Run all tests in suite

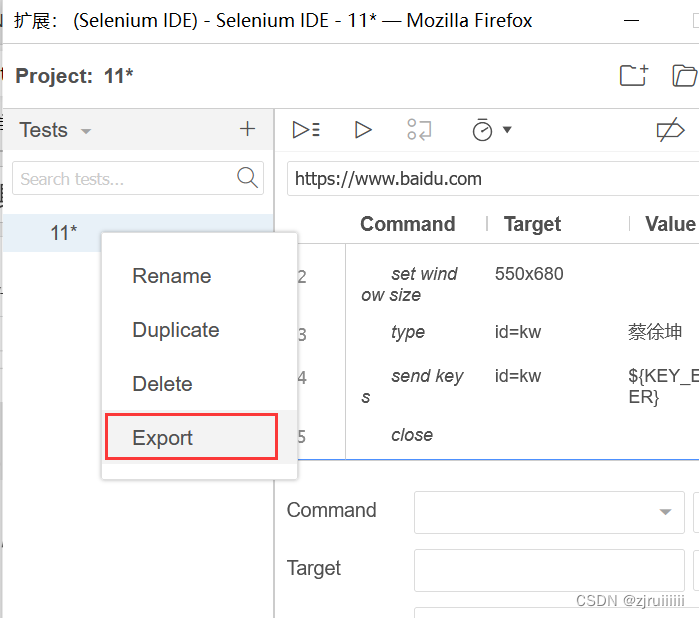(306, 130)
